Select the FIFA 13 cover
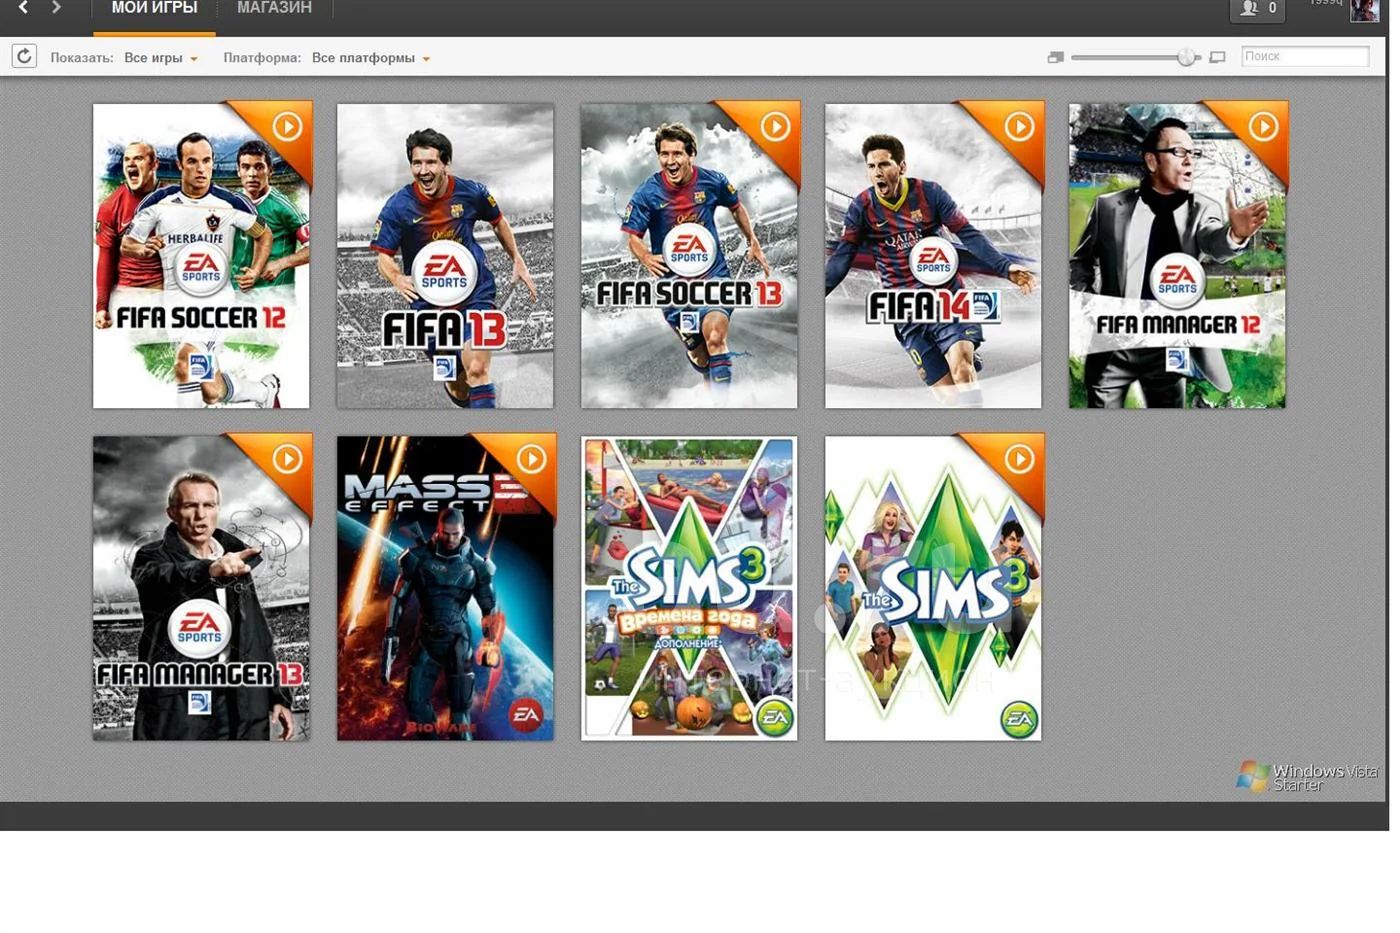This screenshot has height=933, width=1400. 445,256
